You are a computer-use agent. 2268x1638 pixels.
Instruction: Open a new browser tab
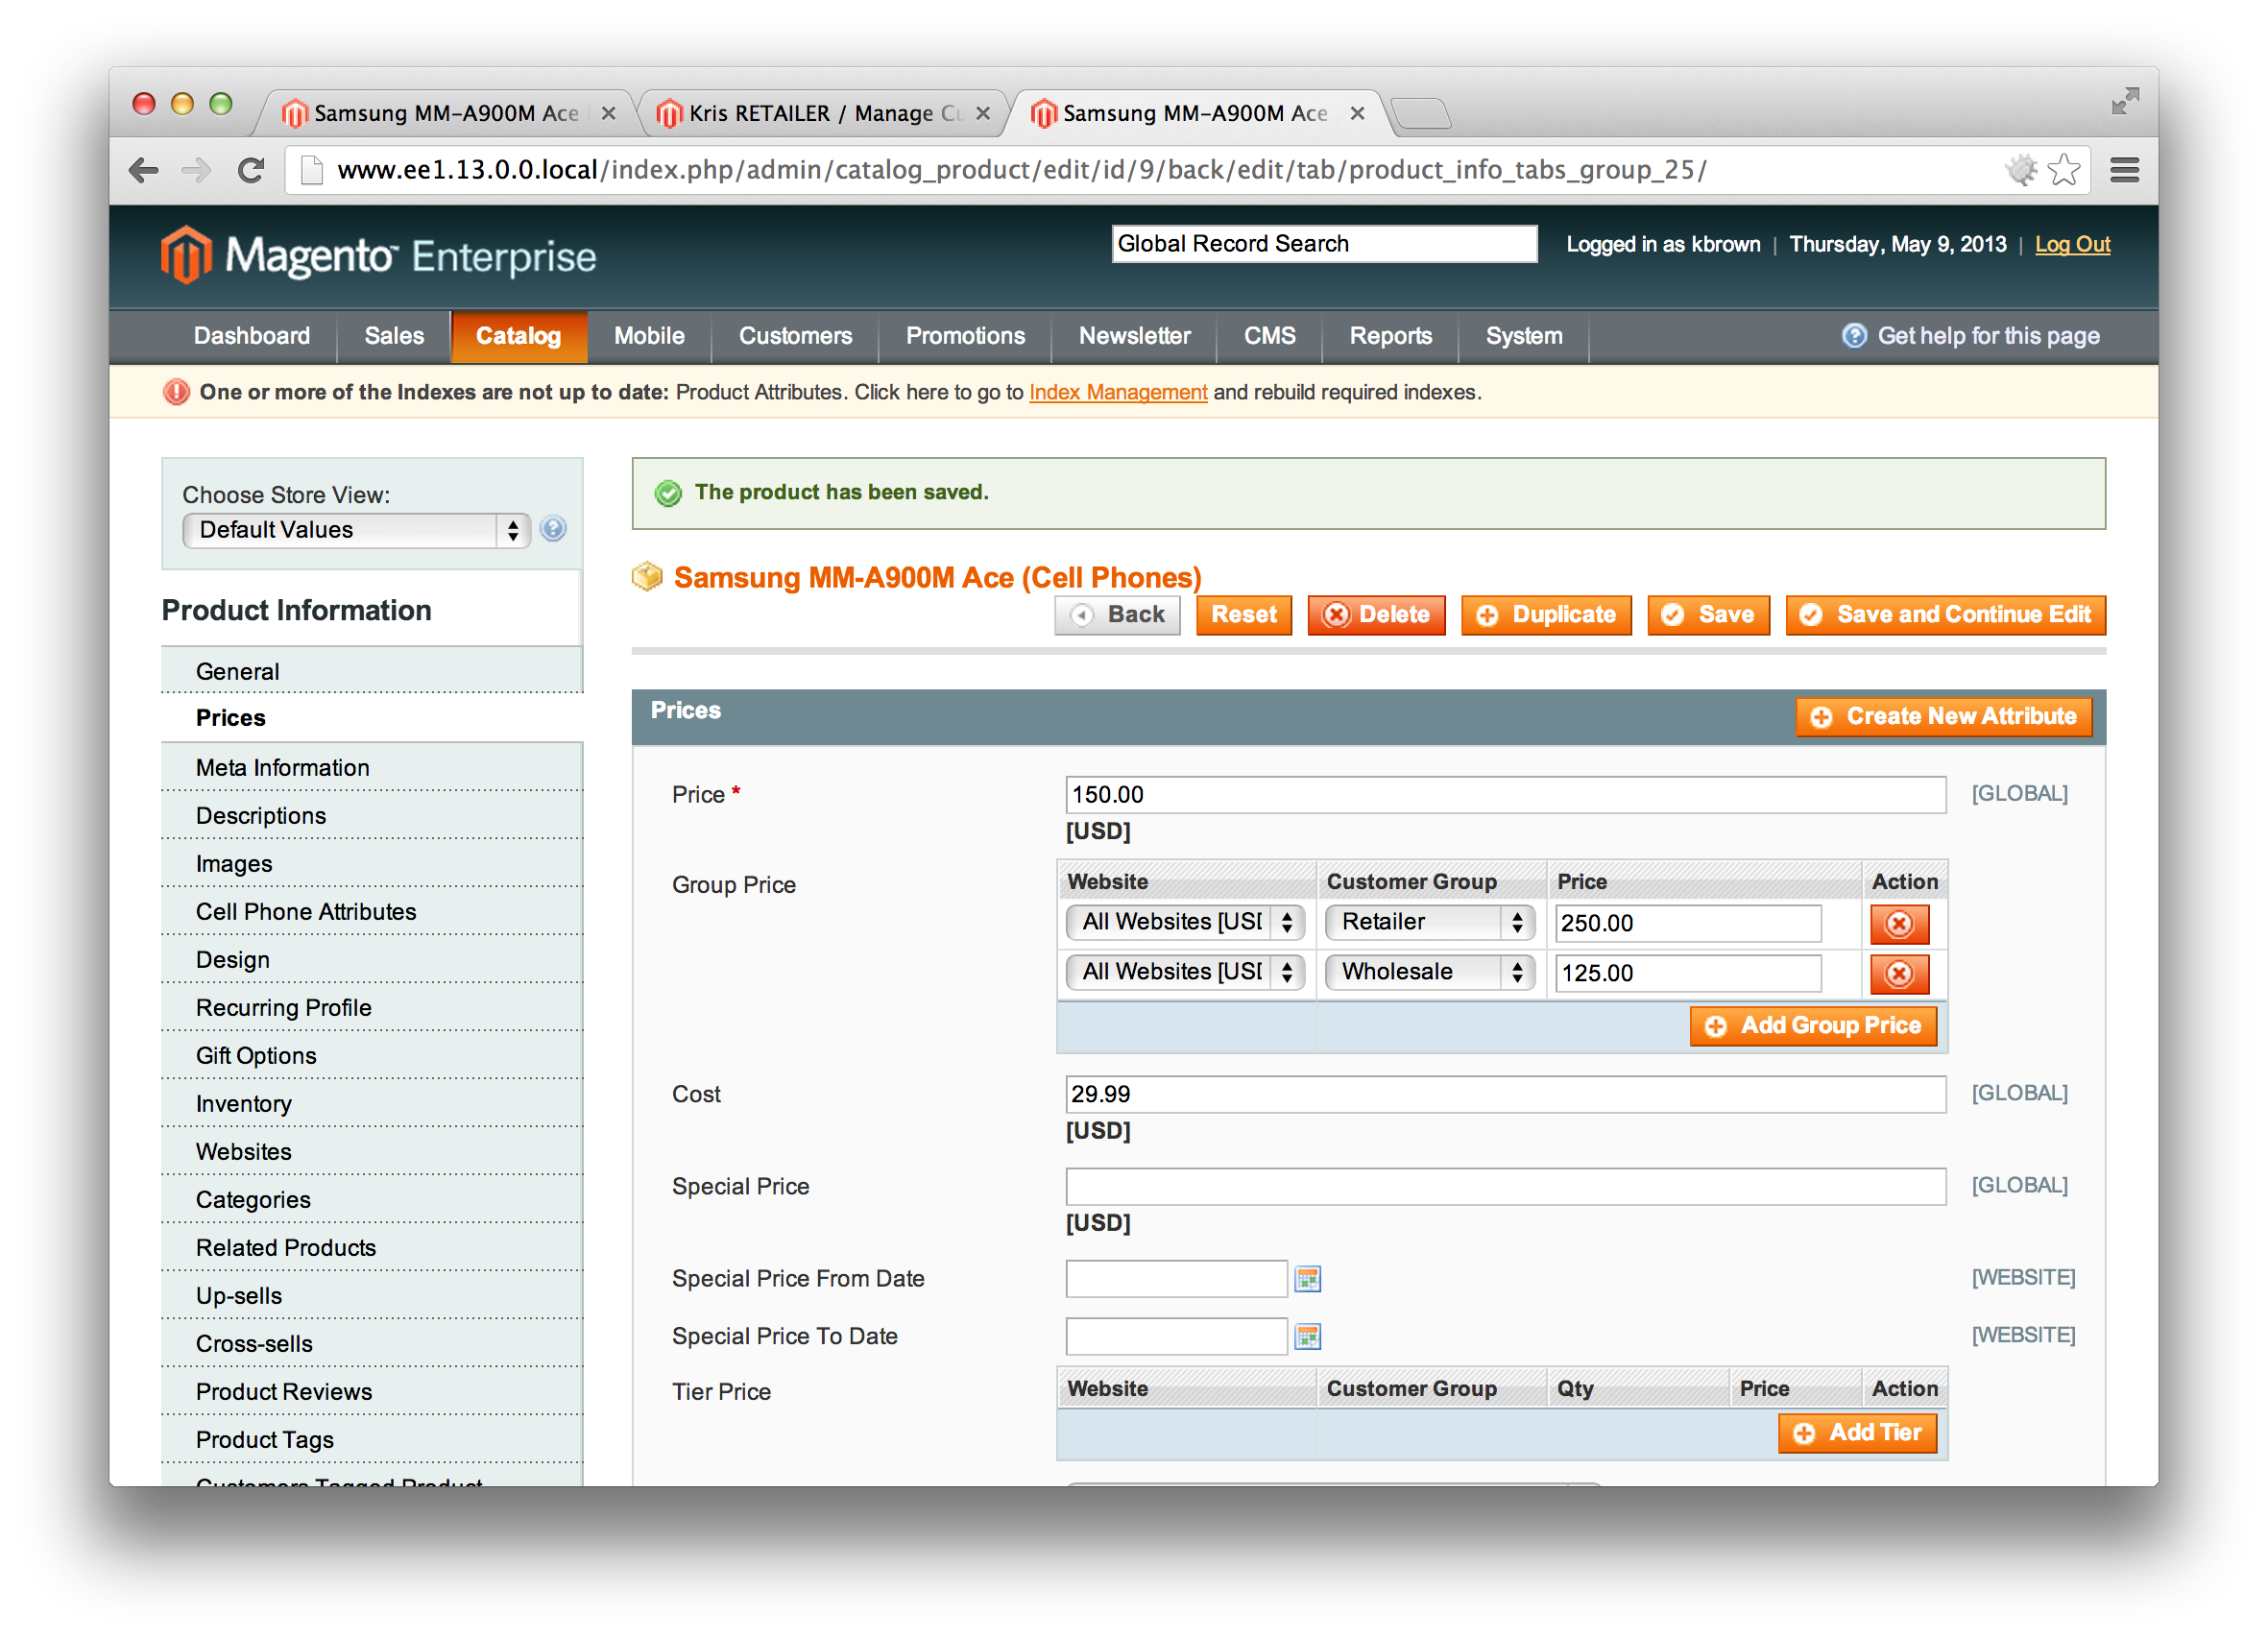1420,113
